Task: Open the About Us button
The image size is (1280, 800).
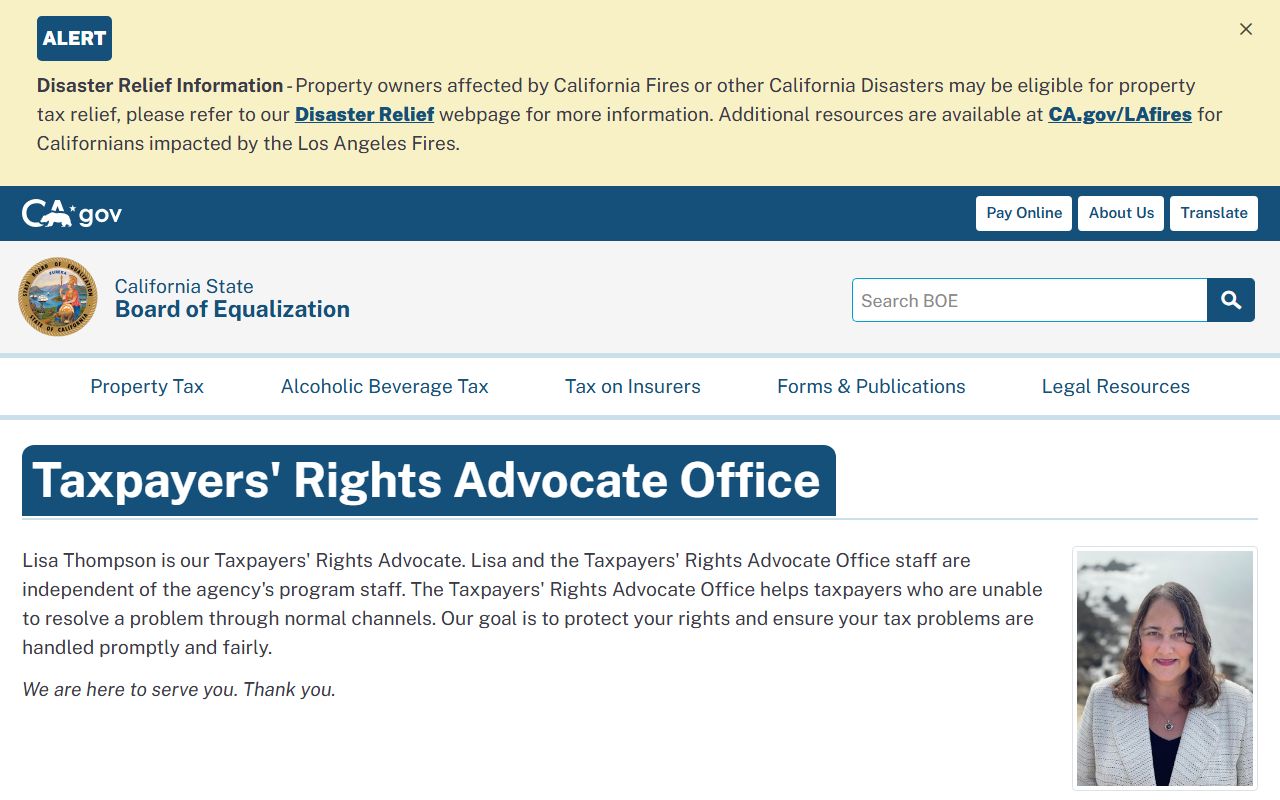Action: pyautogui.click(x=1121, y=213)
